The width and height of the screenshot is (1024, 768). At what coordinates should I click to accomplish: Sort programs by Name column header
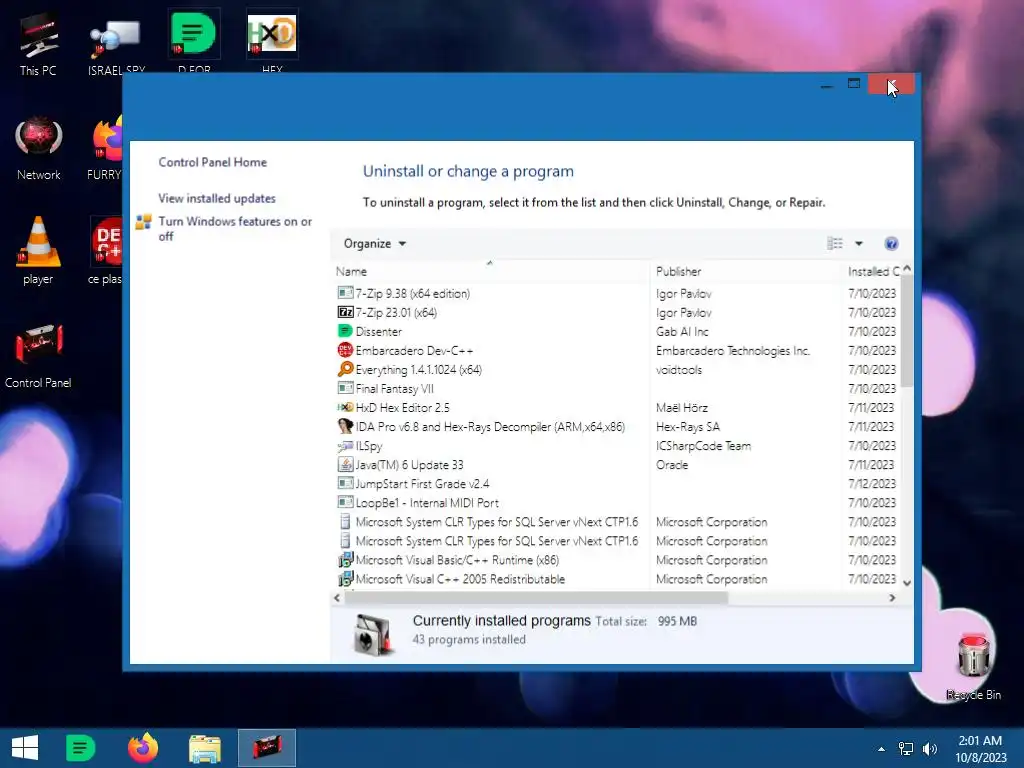click(x=490, y=272)
